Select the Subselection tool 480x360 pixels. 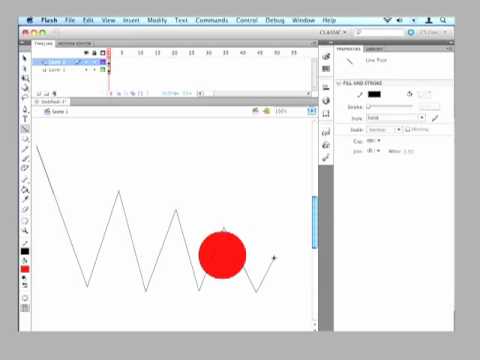(25, 68)
